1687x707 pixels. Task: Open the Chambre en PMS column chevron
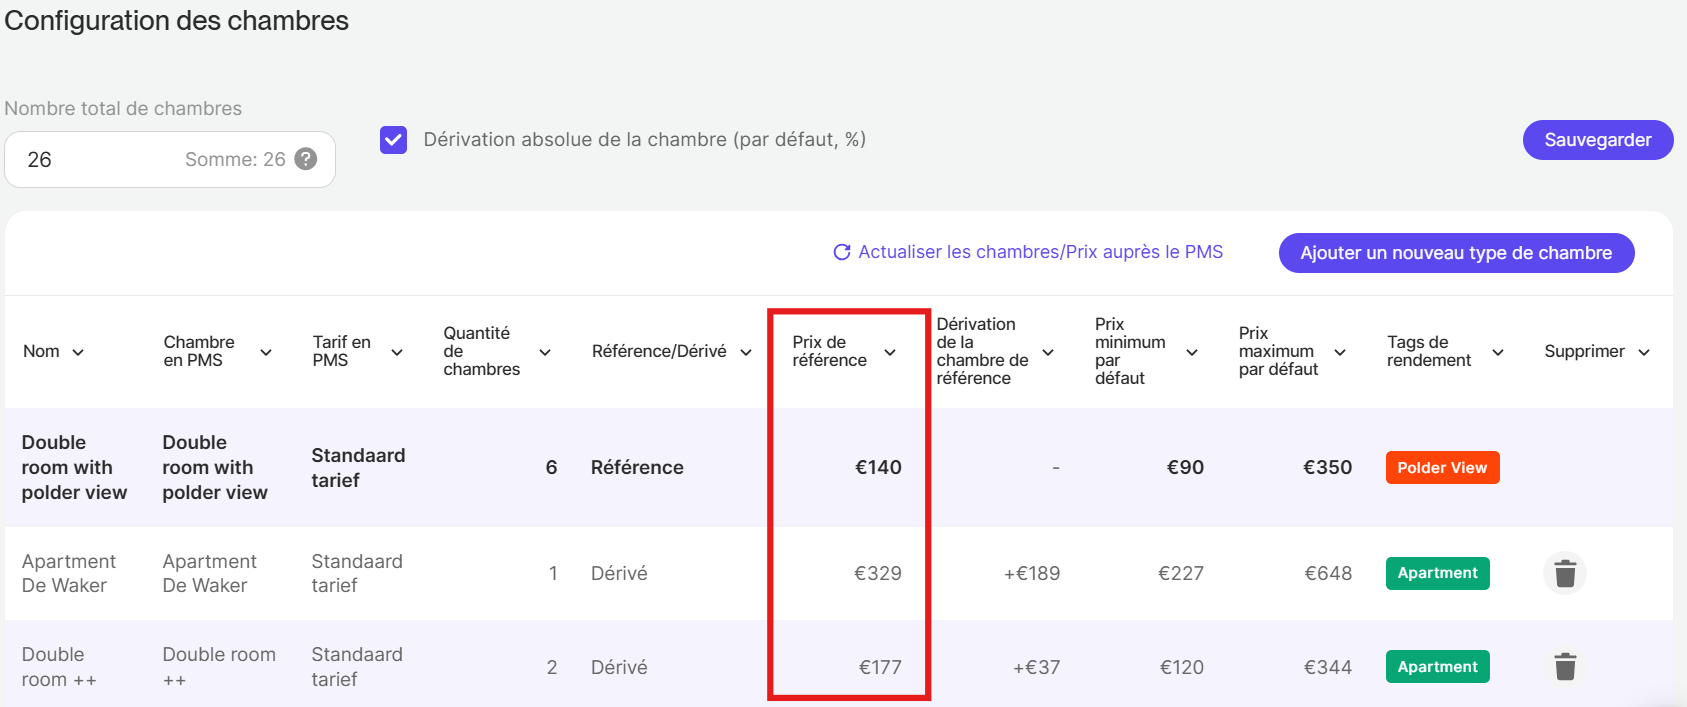coord(266,352)
